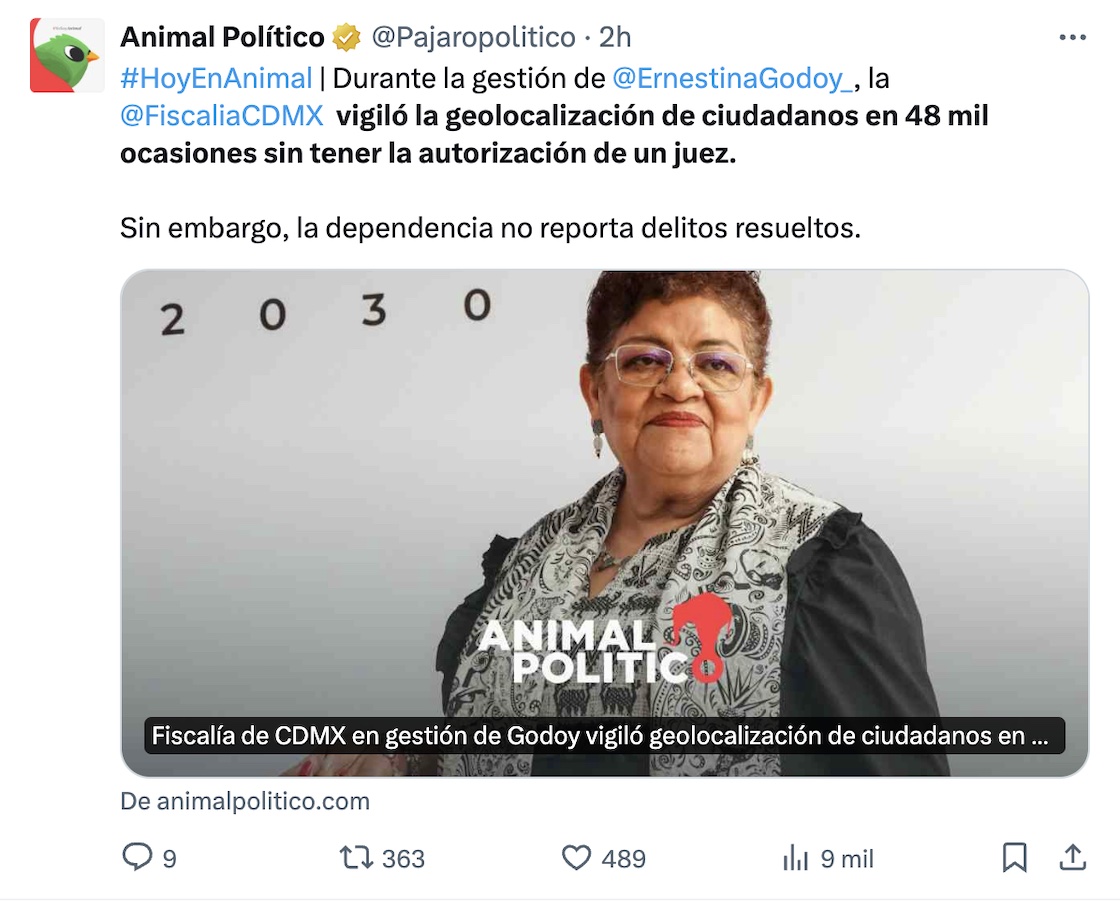Click the Animal Político green bird avatar
Screen dimensions: 1120x906
67,55
